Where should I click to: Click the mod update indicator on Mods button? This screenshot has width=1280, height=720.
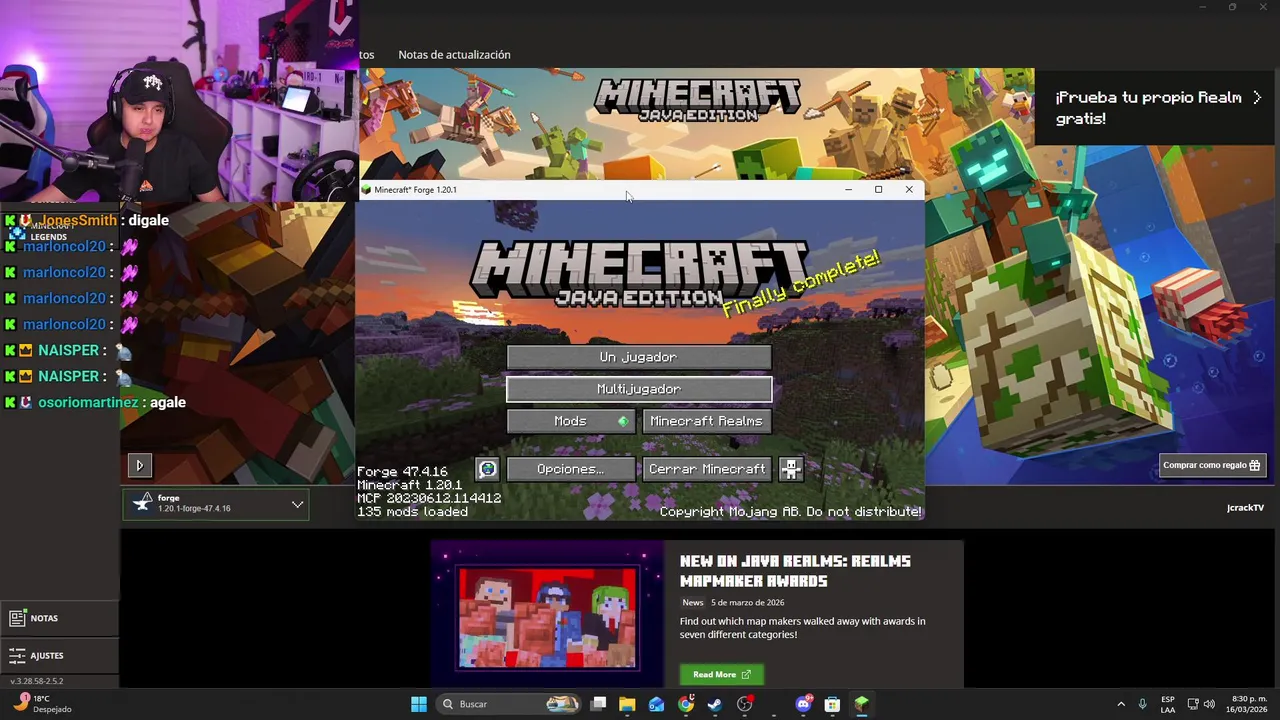point(623,421)
